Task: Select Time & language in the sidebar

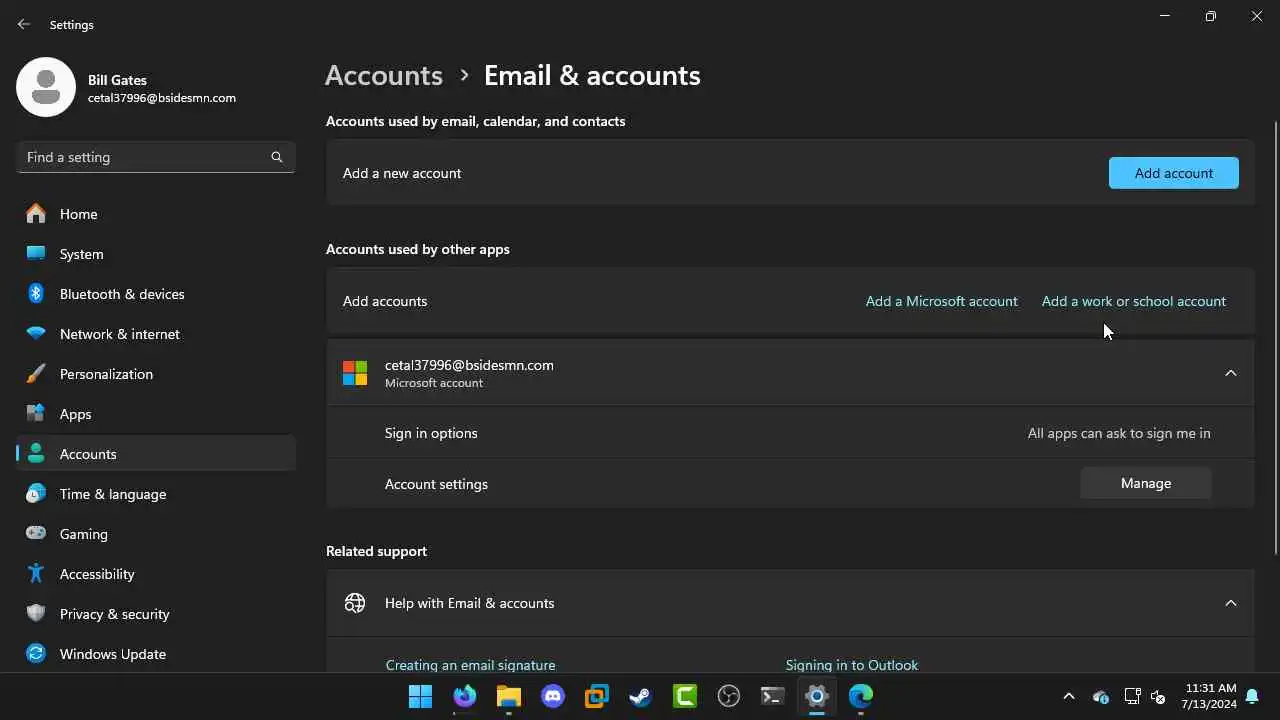Action: click(156, 494)
